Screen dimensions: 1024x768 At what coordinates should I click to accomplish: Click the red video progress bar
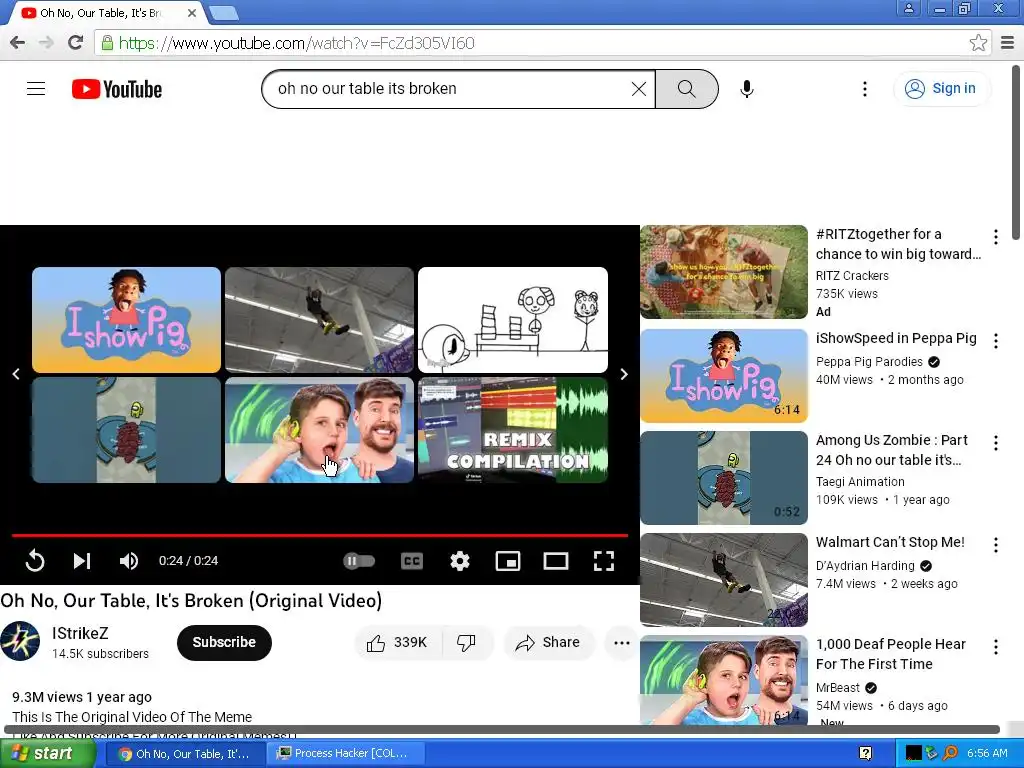(320, 536)
